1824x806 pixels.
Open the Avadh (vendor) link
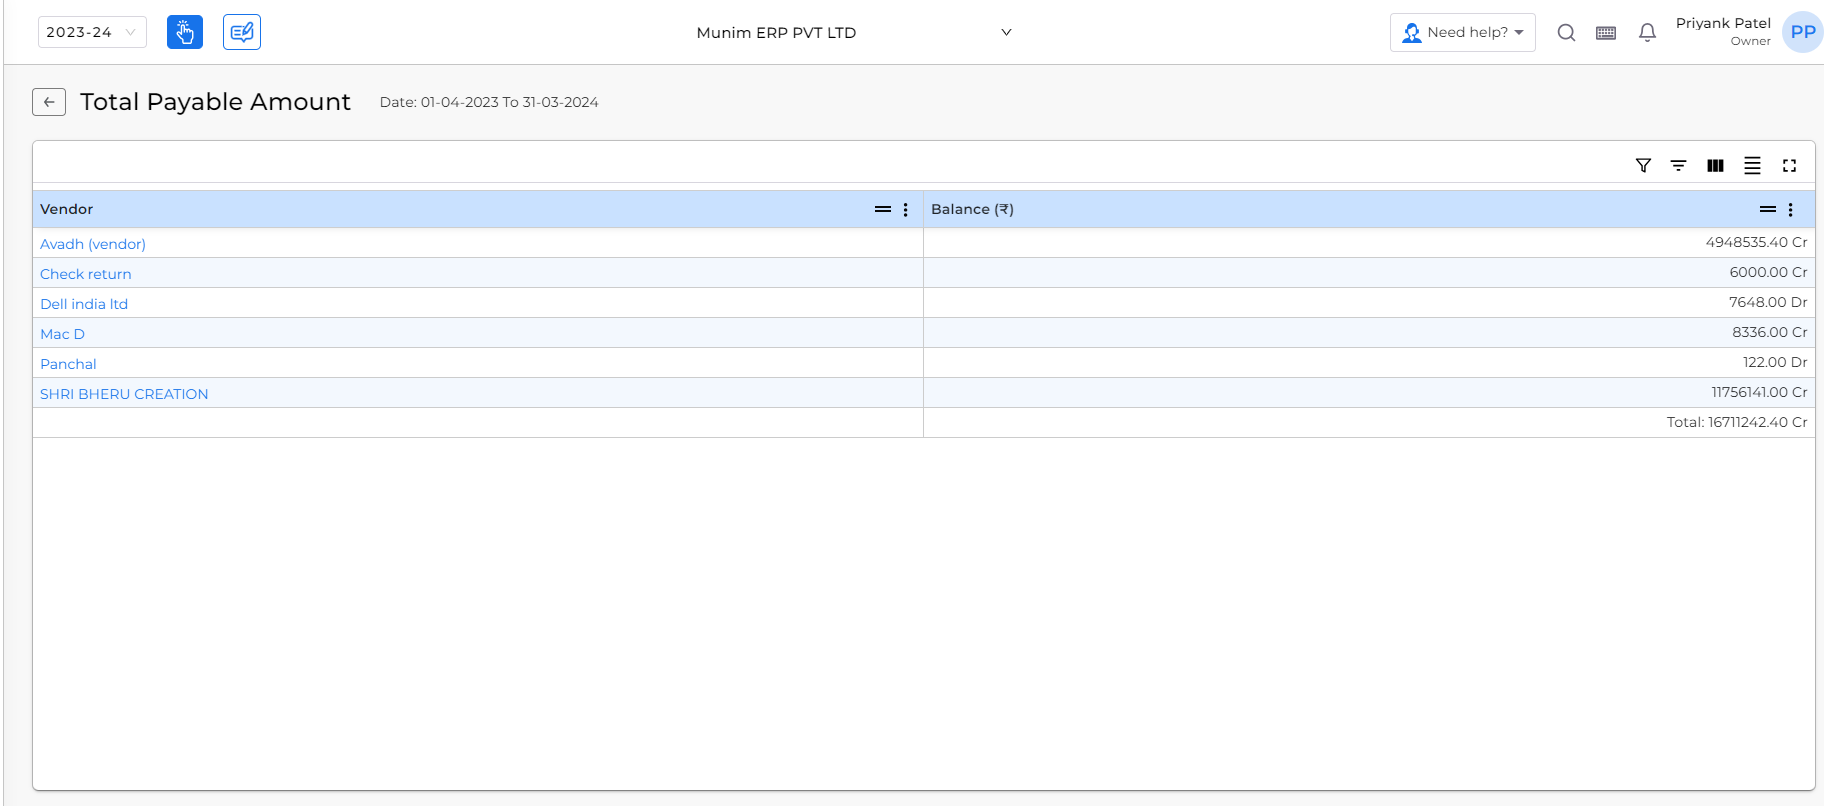click(x=93, y=244)
